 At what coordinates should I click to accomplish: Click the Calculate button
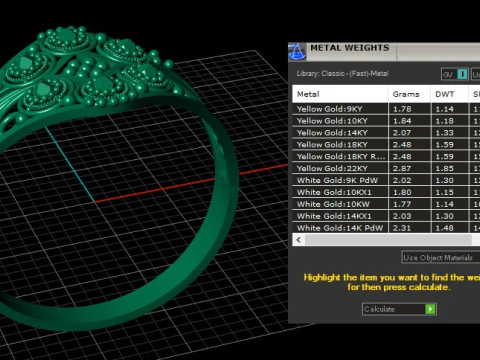coord(399,309)
